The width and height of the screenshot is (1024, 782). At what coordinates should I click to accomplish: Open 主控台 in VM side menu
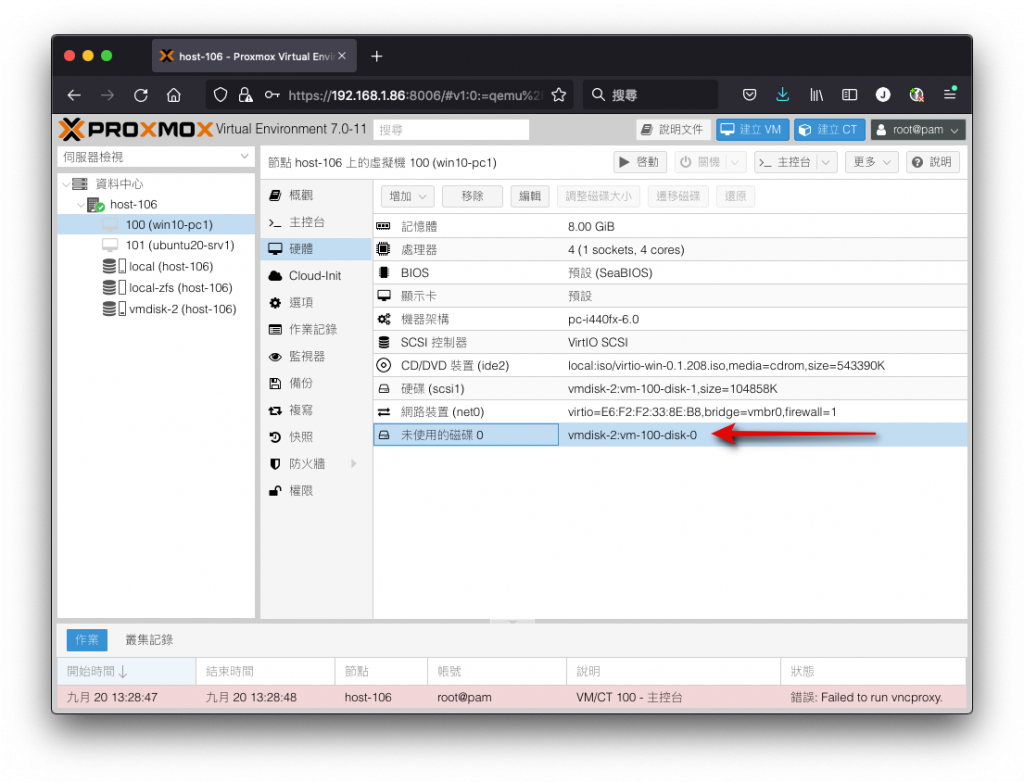pos(316,222)
